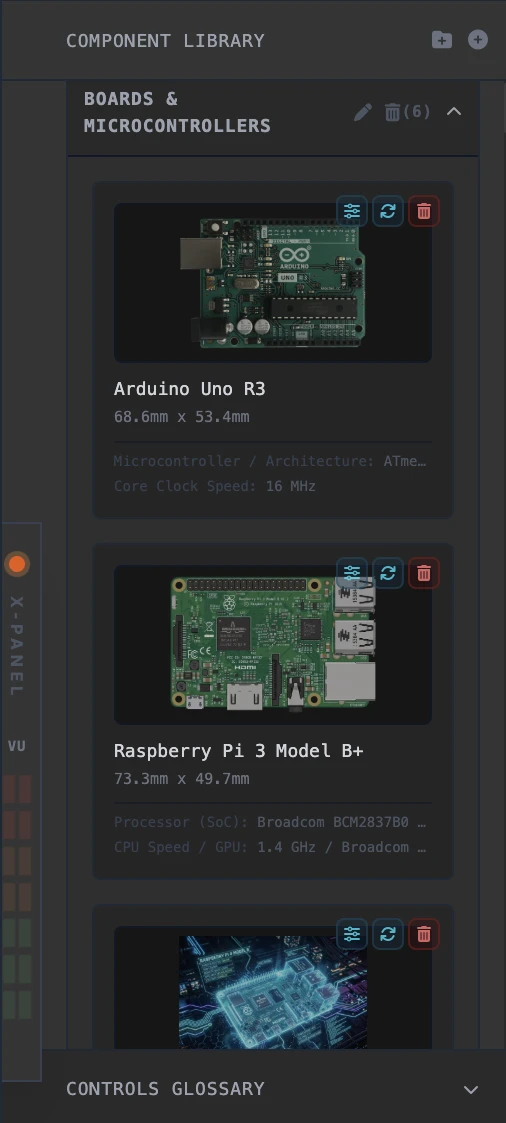Image resolution: width=506 pixels, height=1123 pixels.
Task: Select the glowing blue circuit board image
Action: pos(273,992)
